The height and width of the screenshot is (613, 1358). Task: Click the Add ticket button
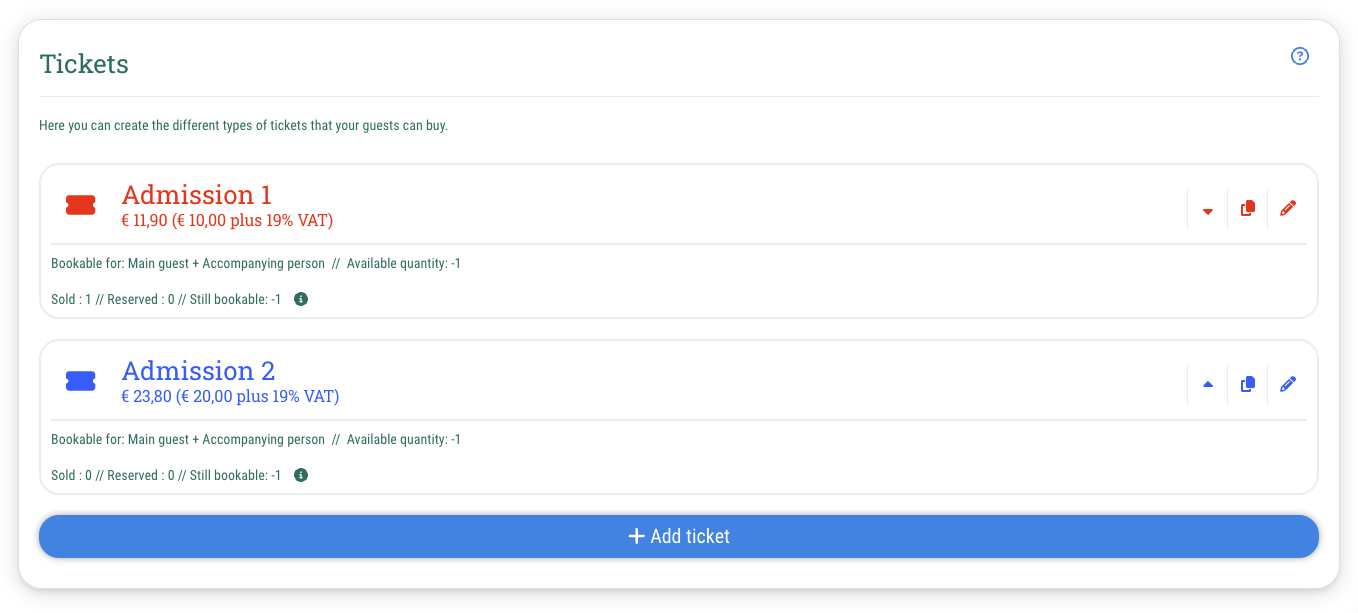pyautogui.click(x=679, y=537)
